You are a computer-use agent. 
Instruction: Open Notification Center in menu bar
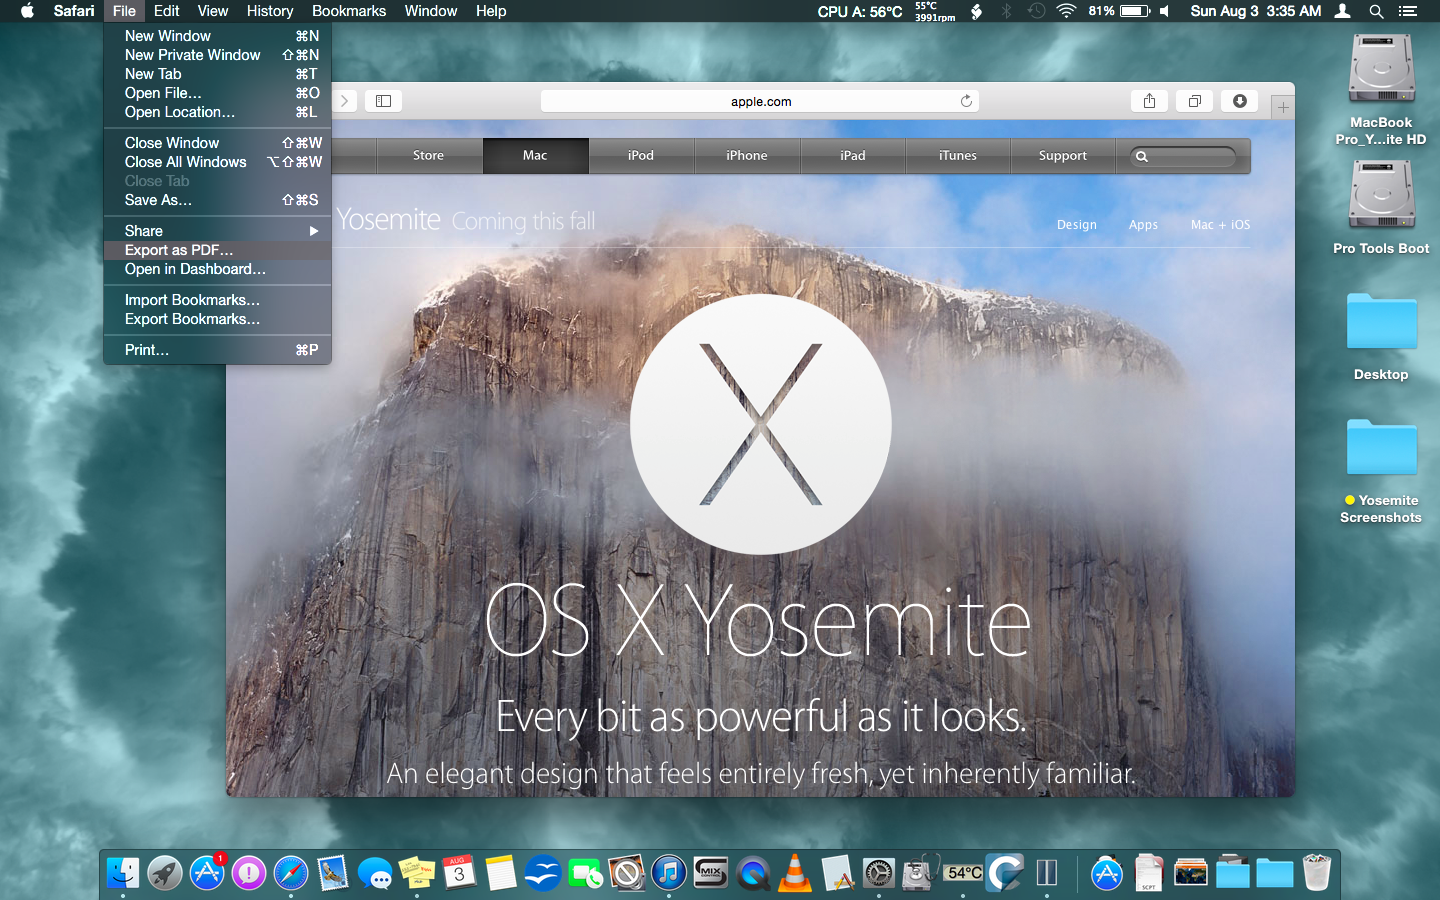point(1408,11)
